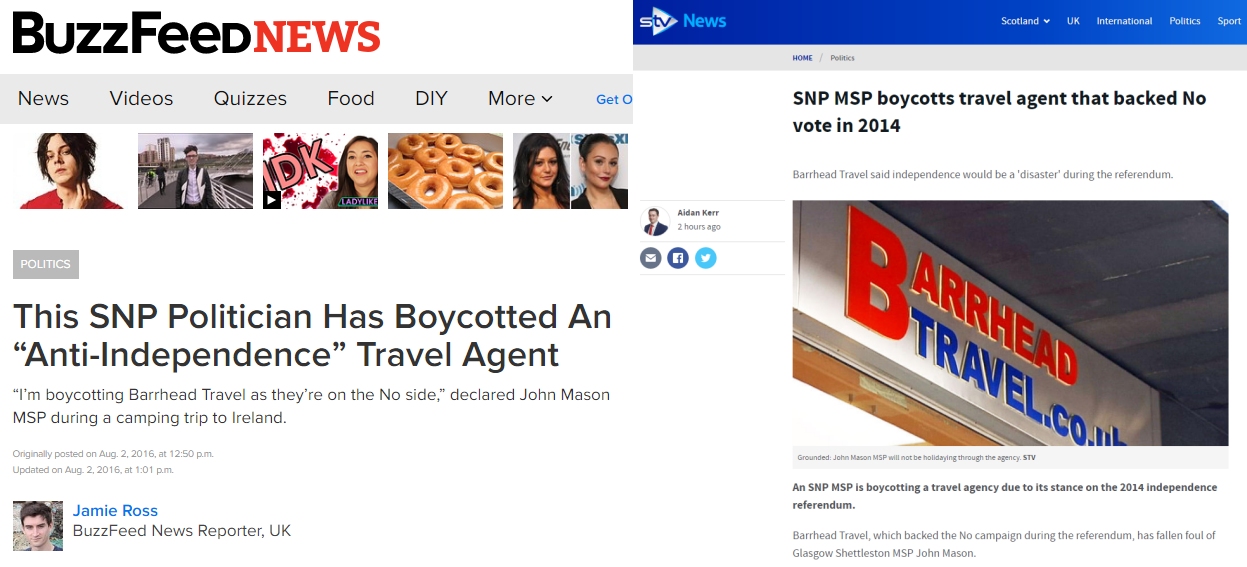Select Politics in STV top navigation

(x=1185, y=21)
